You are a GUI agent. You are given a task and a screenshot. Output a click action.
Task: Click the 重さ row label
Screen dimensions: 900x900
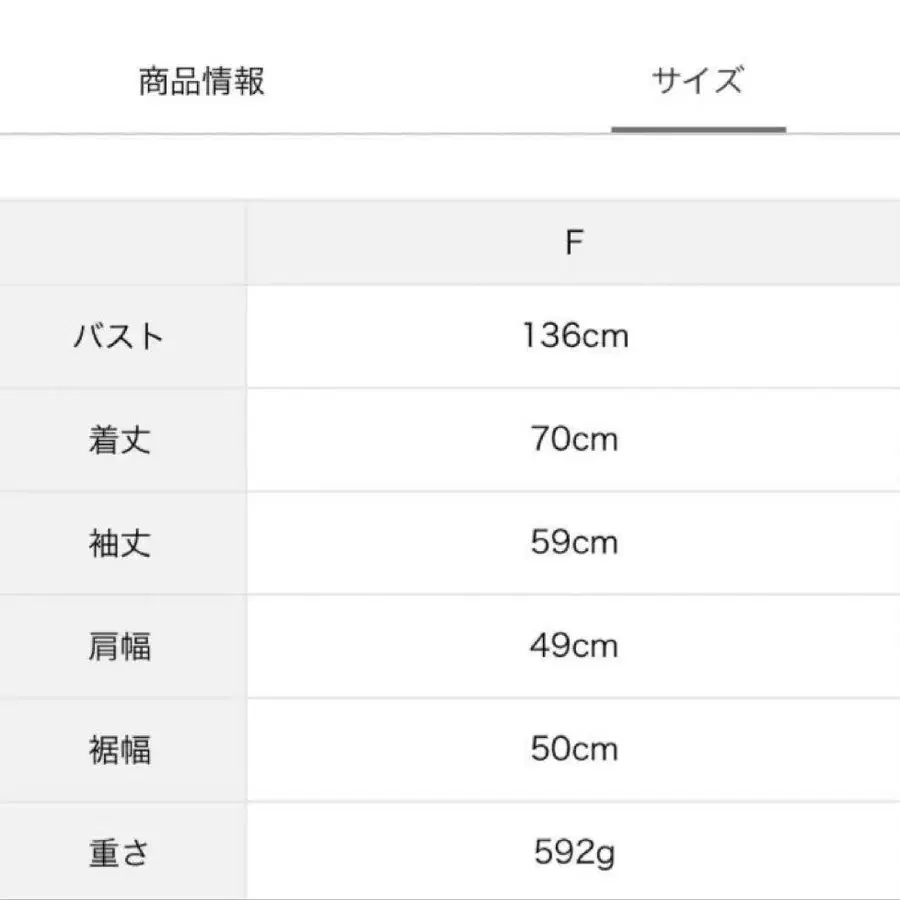[119, 854]
